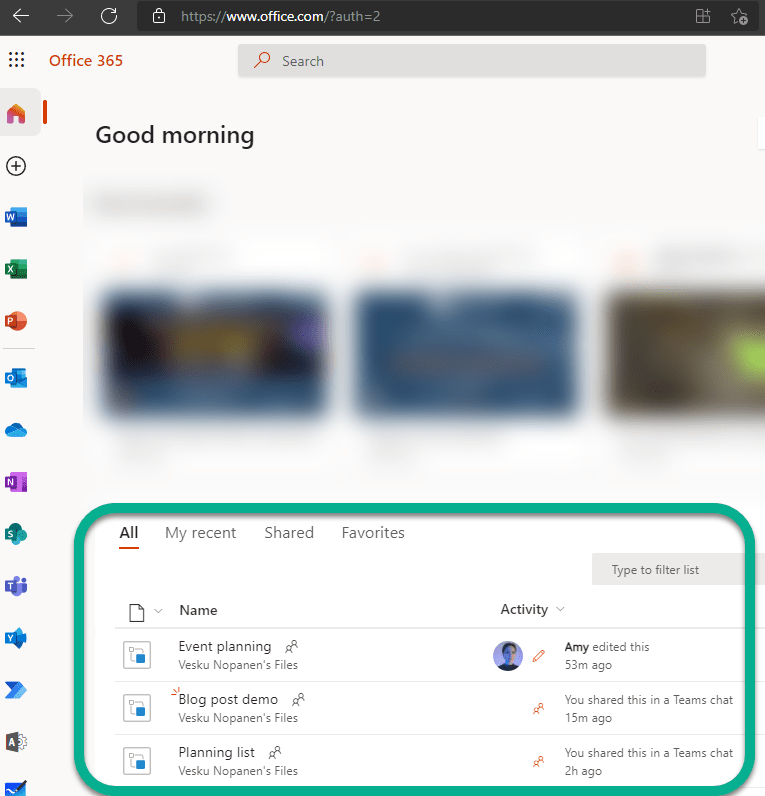
Task: Open Outlook from the sidebar
Action: click(16, 378)
